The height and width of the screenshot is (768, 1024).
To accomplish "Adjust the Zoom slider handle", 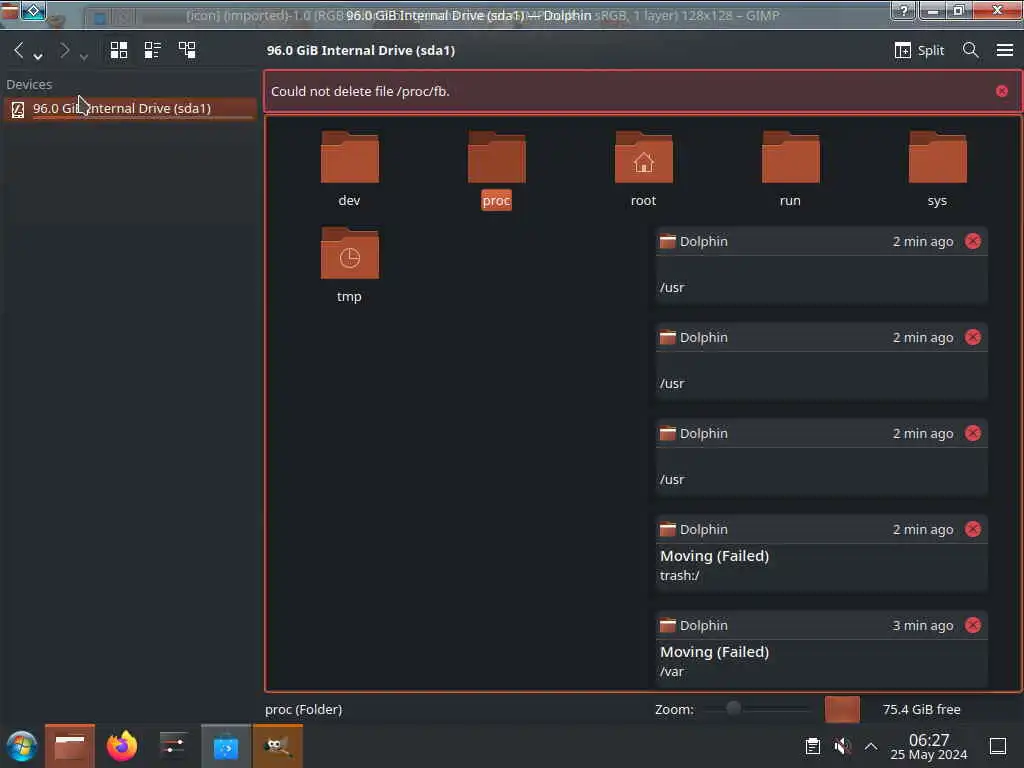I will [x=733, y=708].
